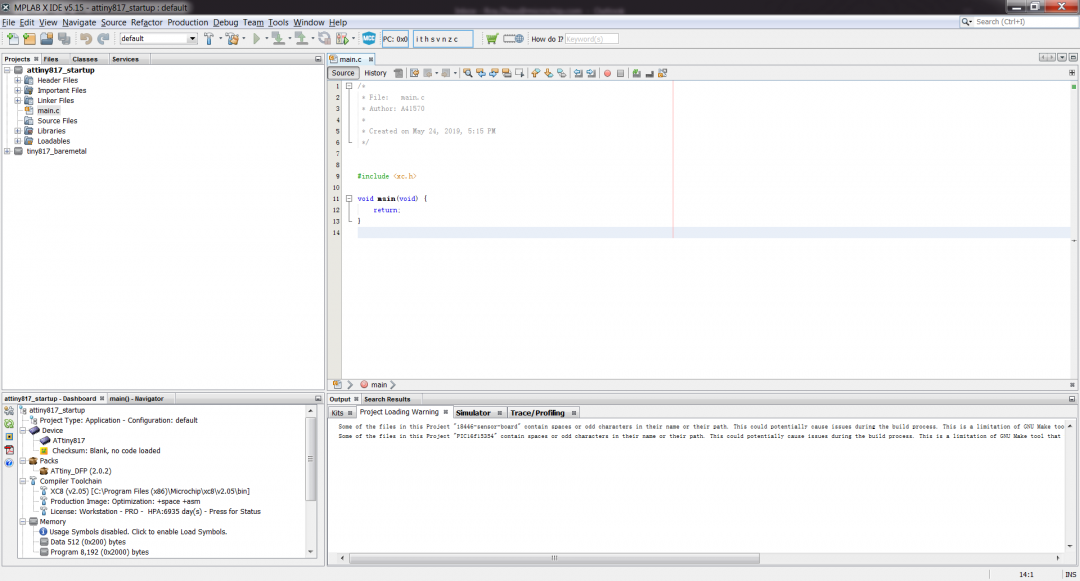Expand the Important Files folder
This screenshot has width=1080, height=581.
(18, 90)
